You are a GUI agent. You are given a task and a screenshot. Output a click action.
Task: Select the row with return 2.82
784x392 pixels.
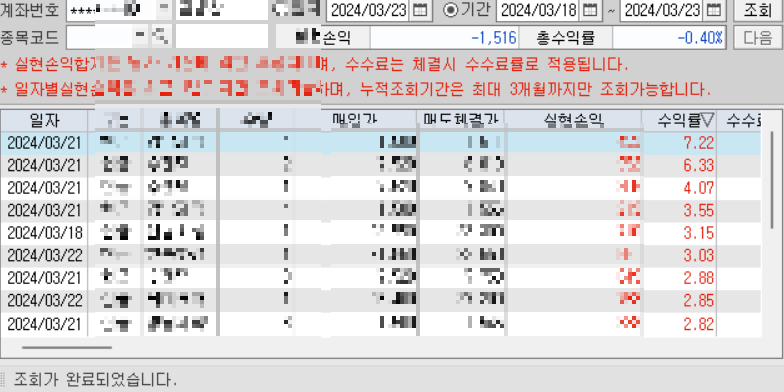(381, 324)
